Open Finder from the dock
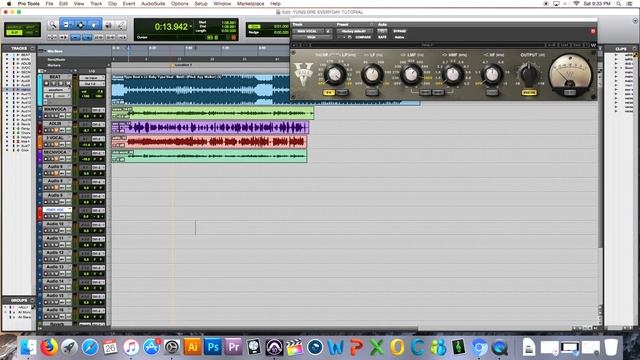Image resolution: width=640 pixels, height=360 pixels. 28,347
